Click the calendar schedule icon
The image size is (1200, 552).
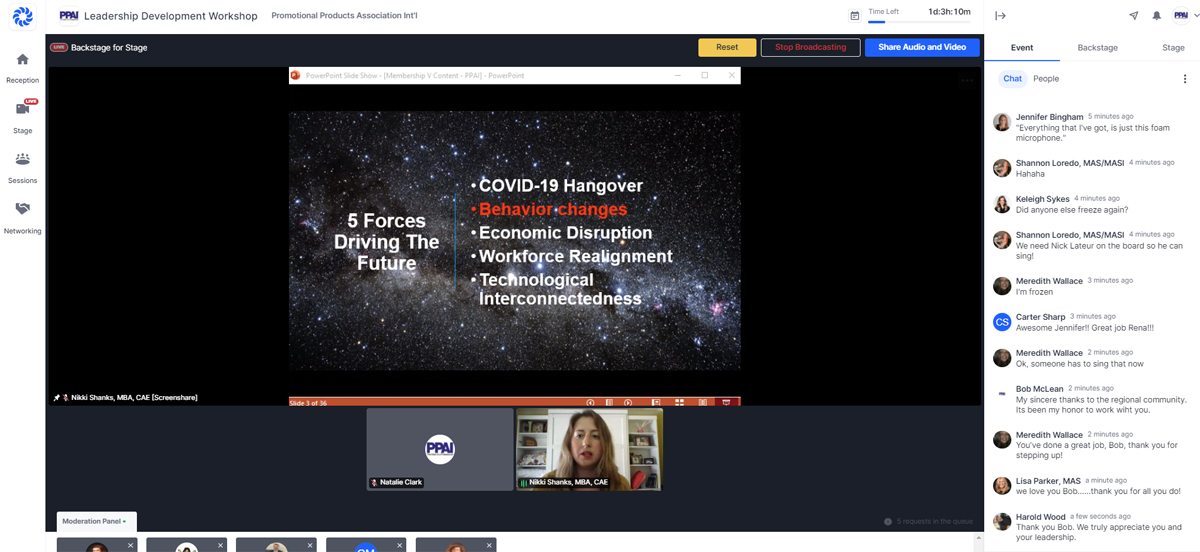coord(854,16)
